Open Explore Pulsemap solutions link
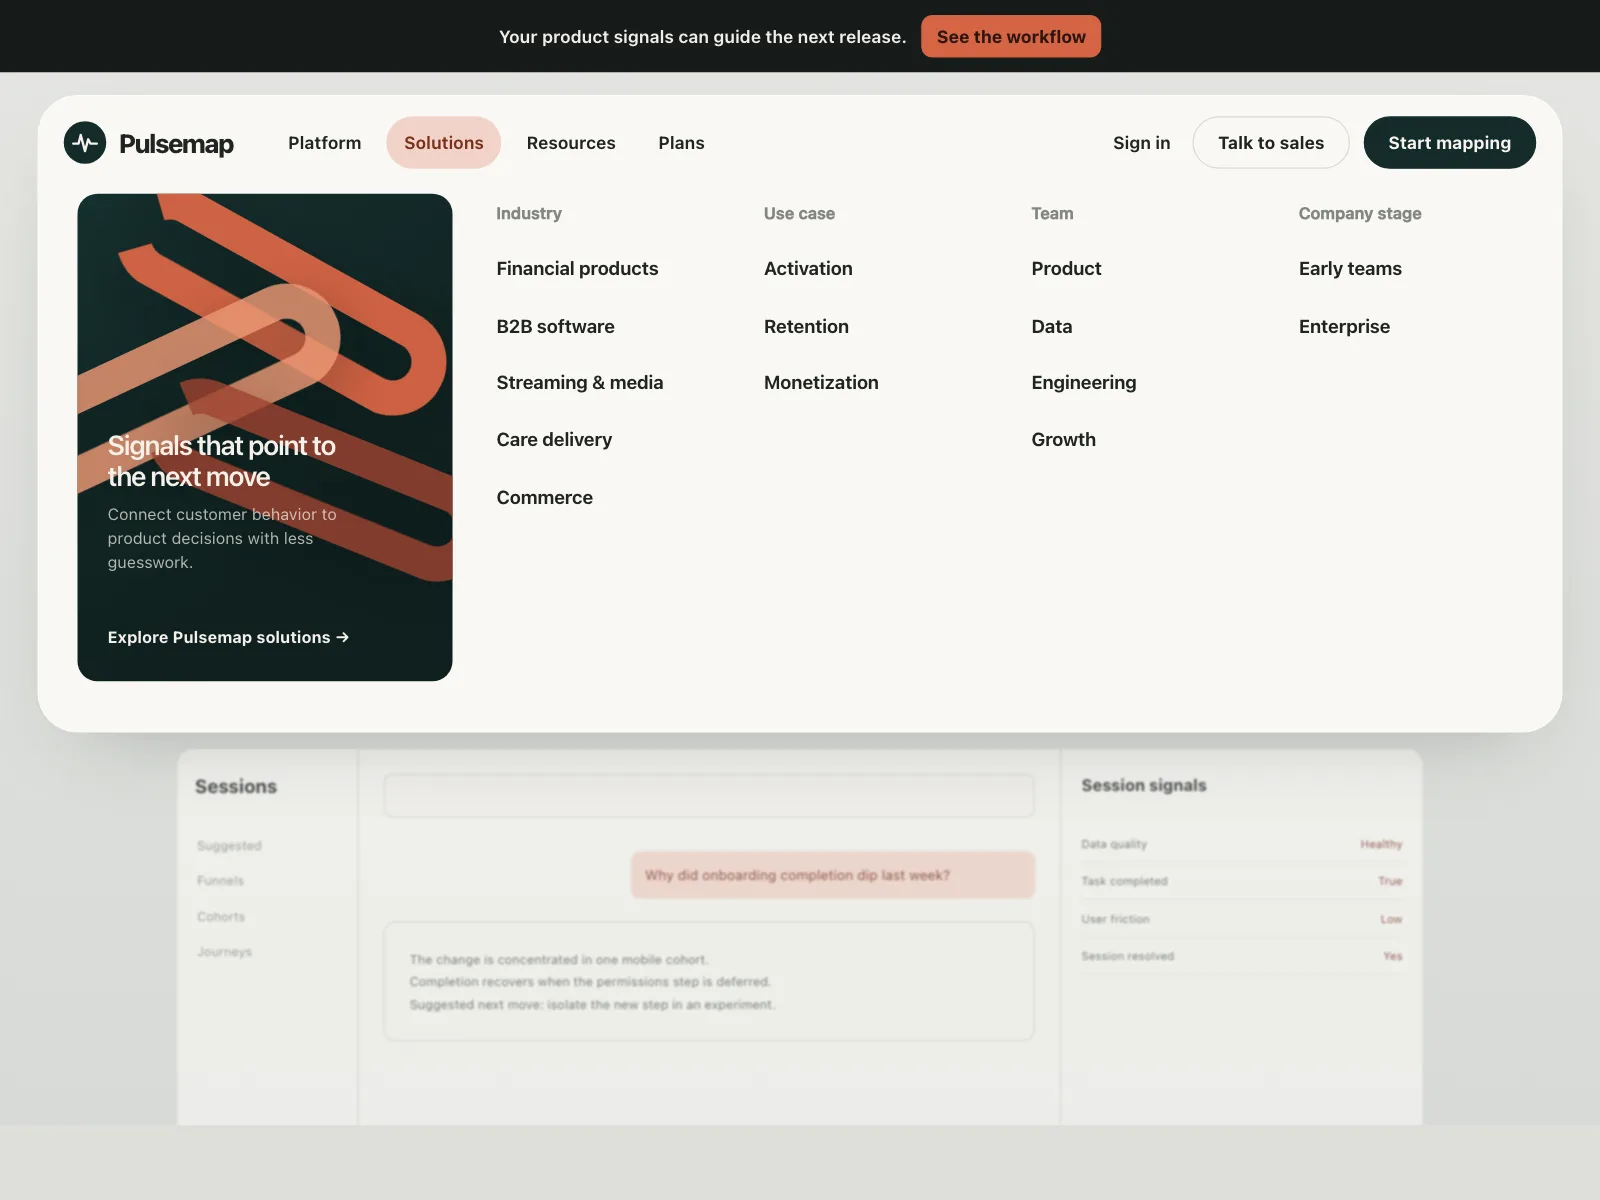The height and width of the screenshot is (1200, 1600). pos(228,637)
